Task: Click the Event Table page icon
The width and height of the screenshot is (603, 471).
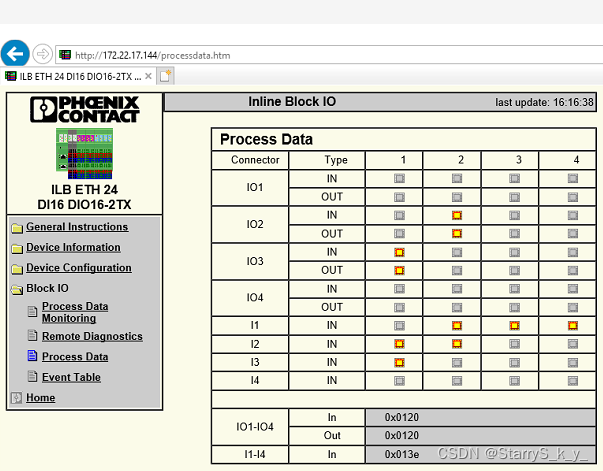Action: point(33,376)
